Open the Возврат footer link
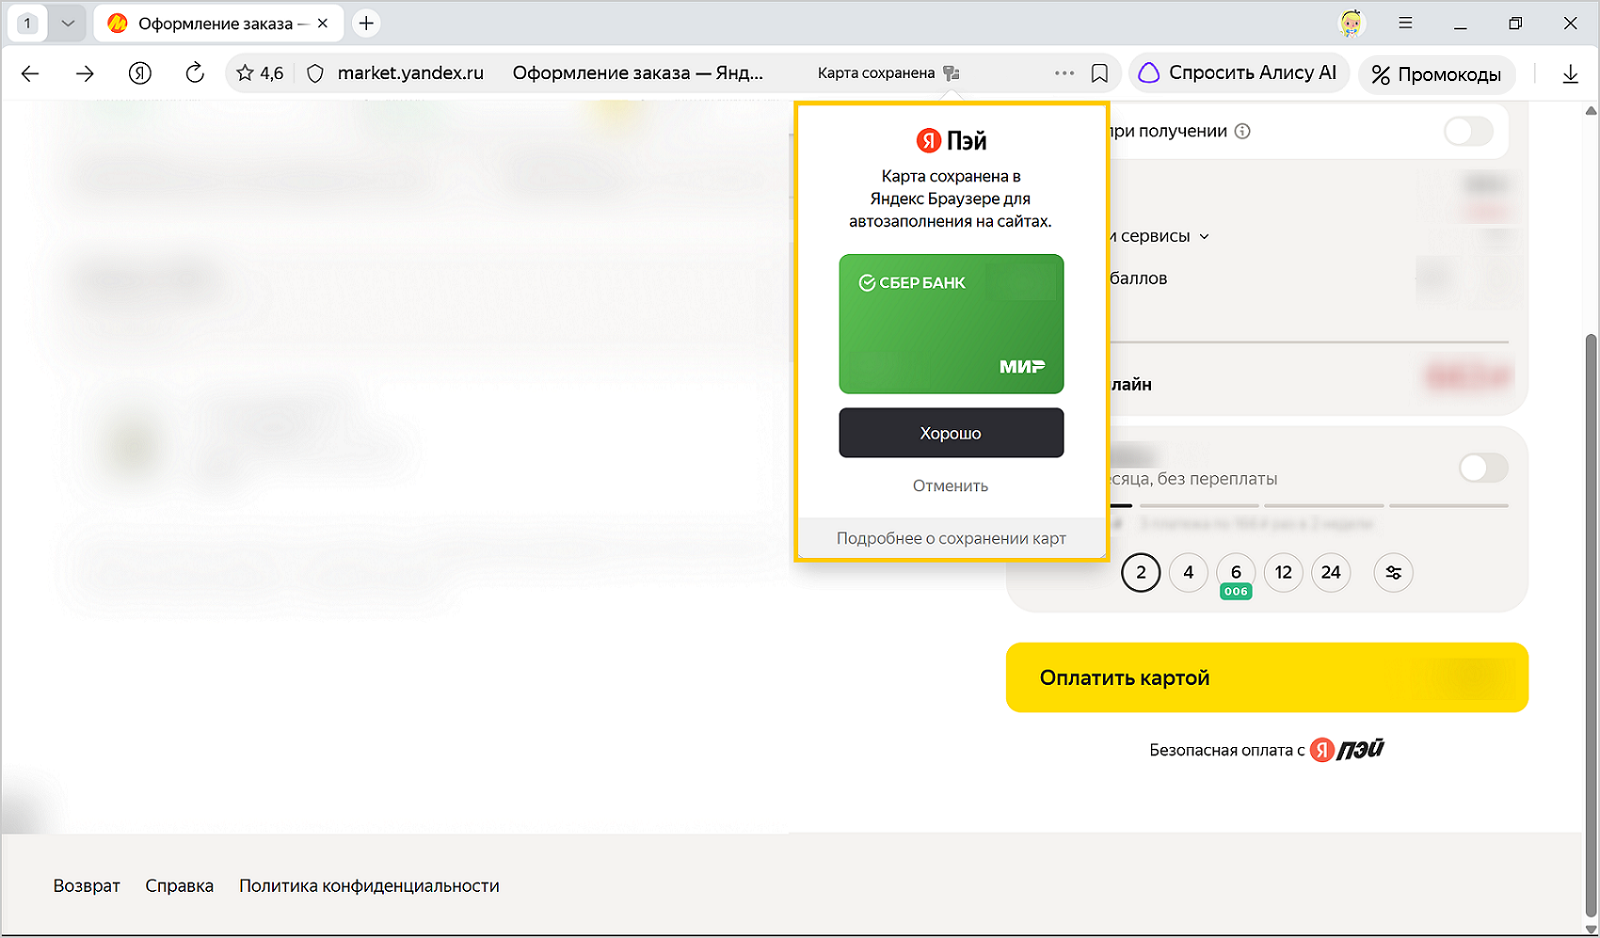Image resolution: width=1600 pixels, height=938 pixels. point(87,886)
